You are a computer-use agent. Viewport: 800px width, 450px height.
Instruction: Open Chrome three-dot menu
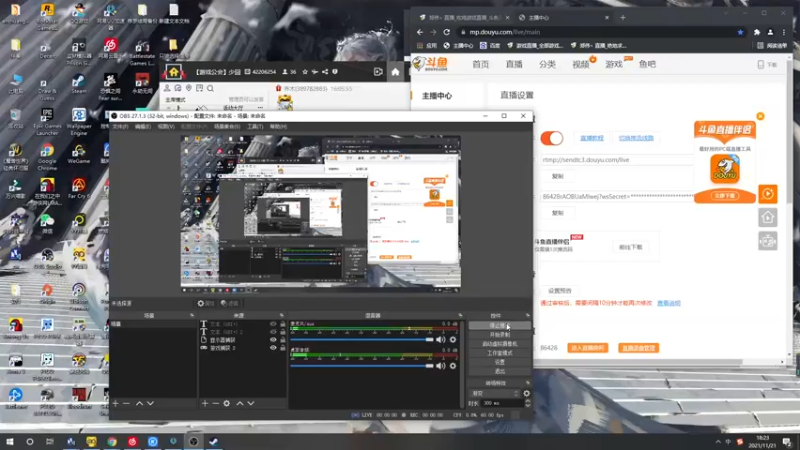pyautogui.click(x=784, y=32)
